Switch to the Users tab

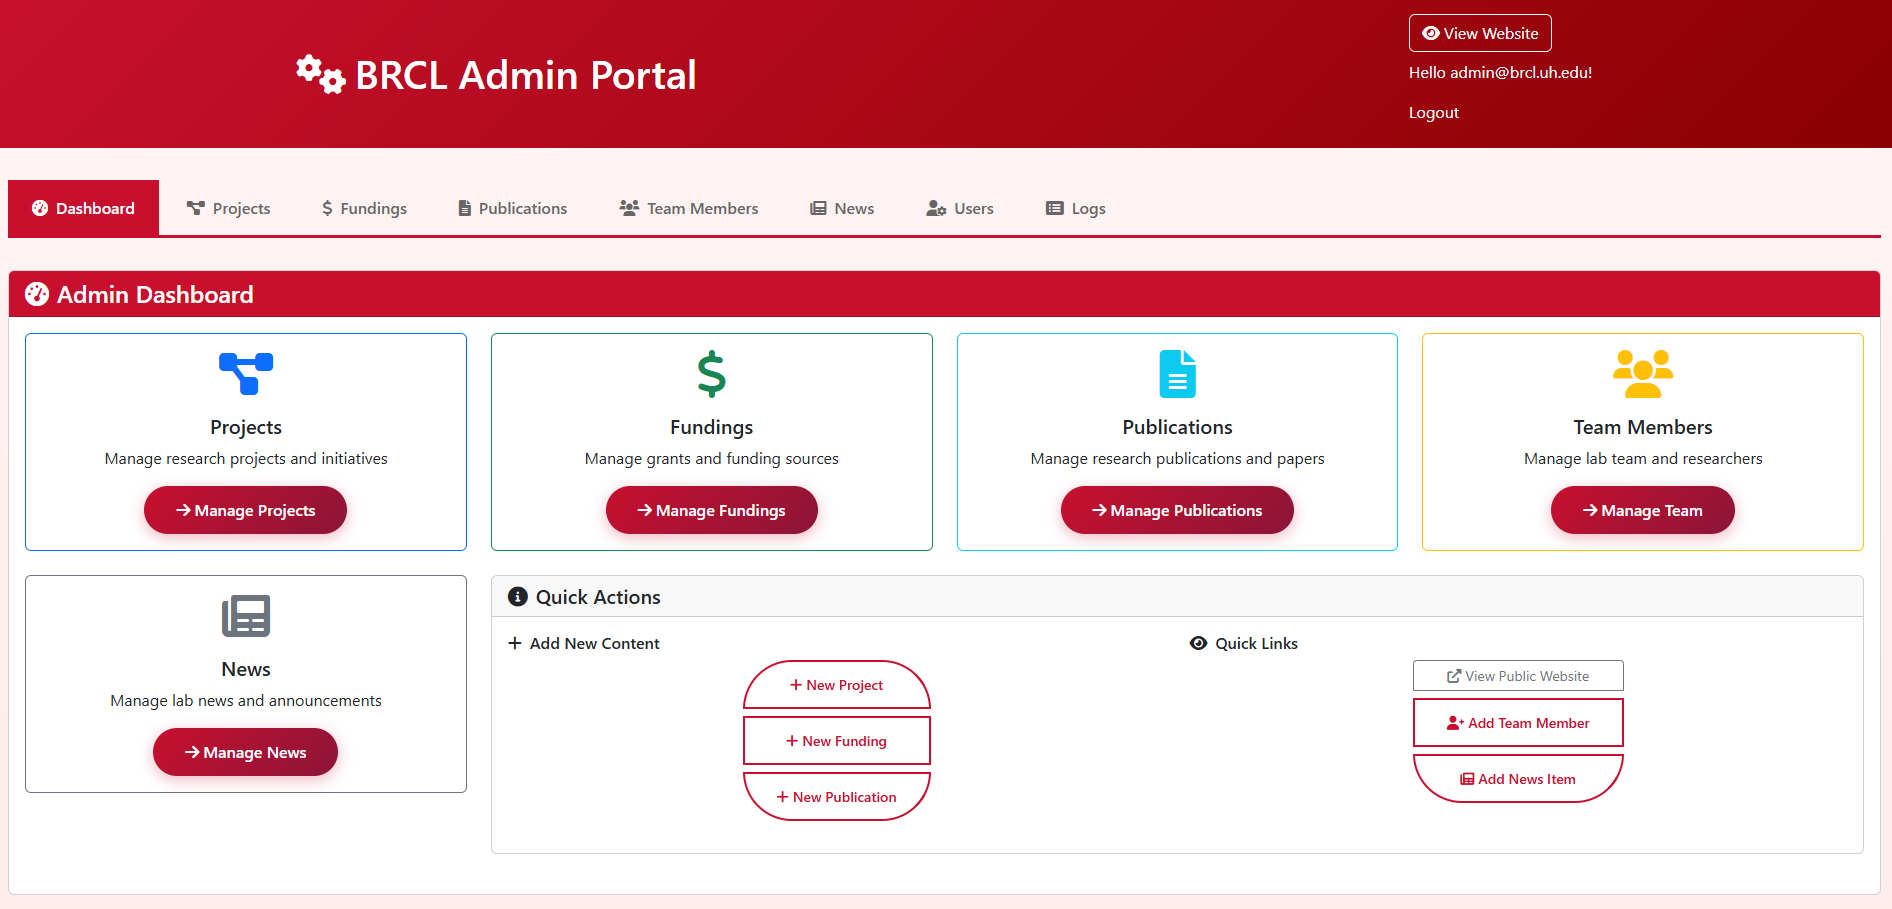[x=960, y=208]
